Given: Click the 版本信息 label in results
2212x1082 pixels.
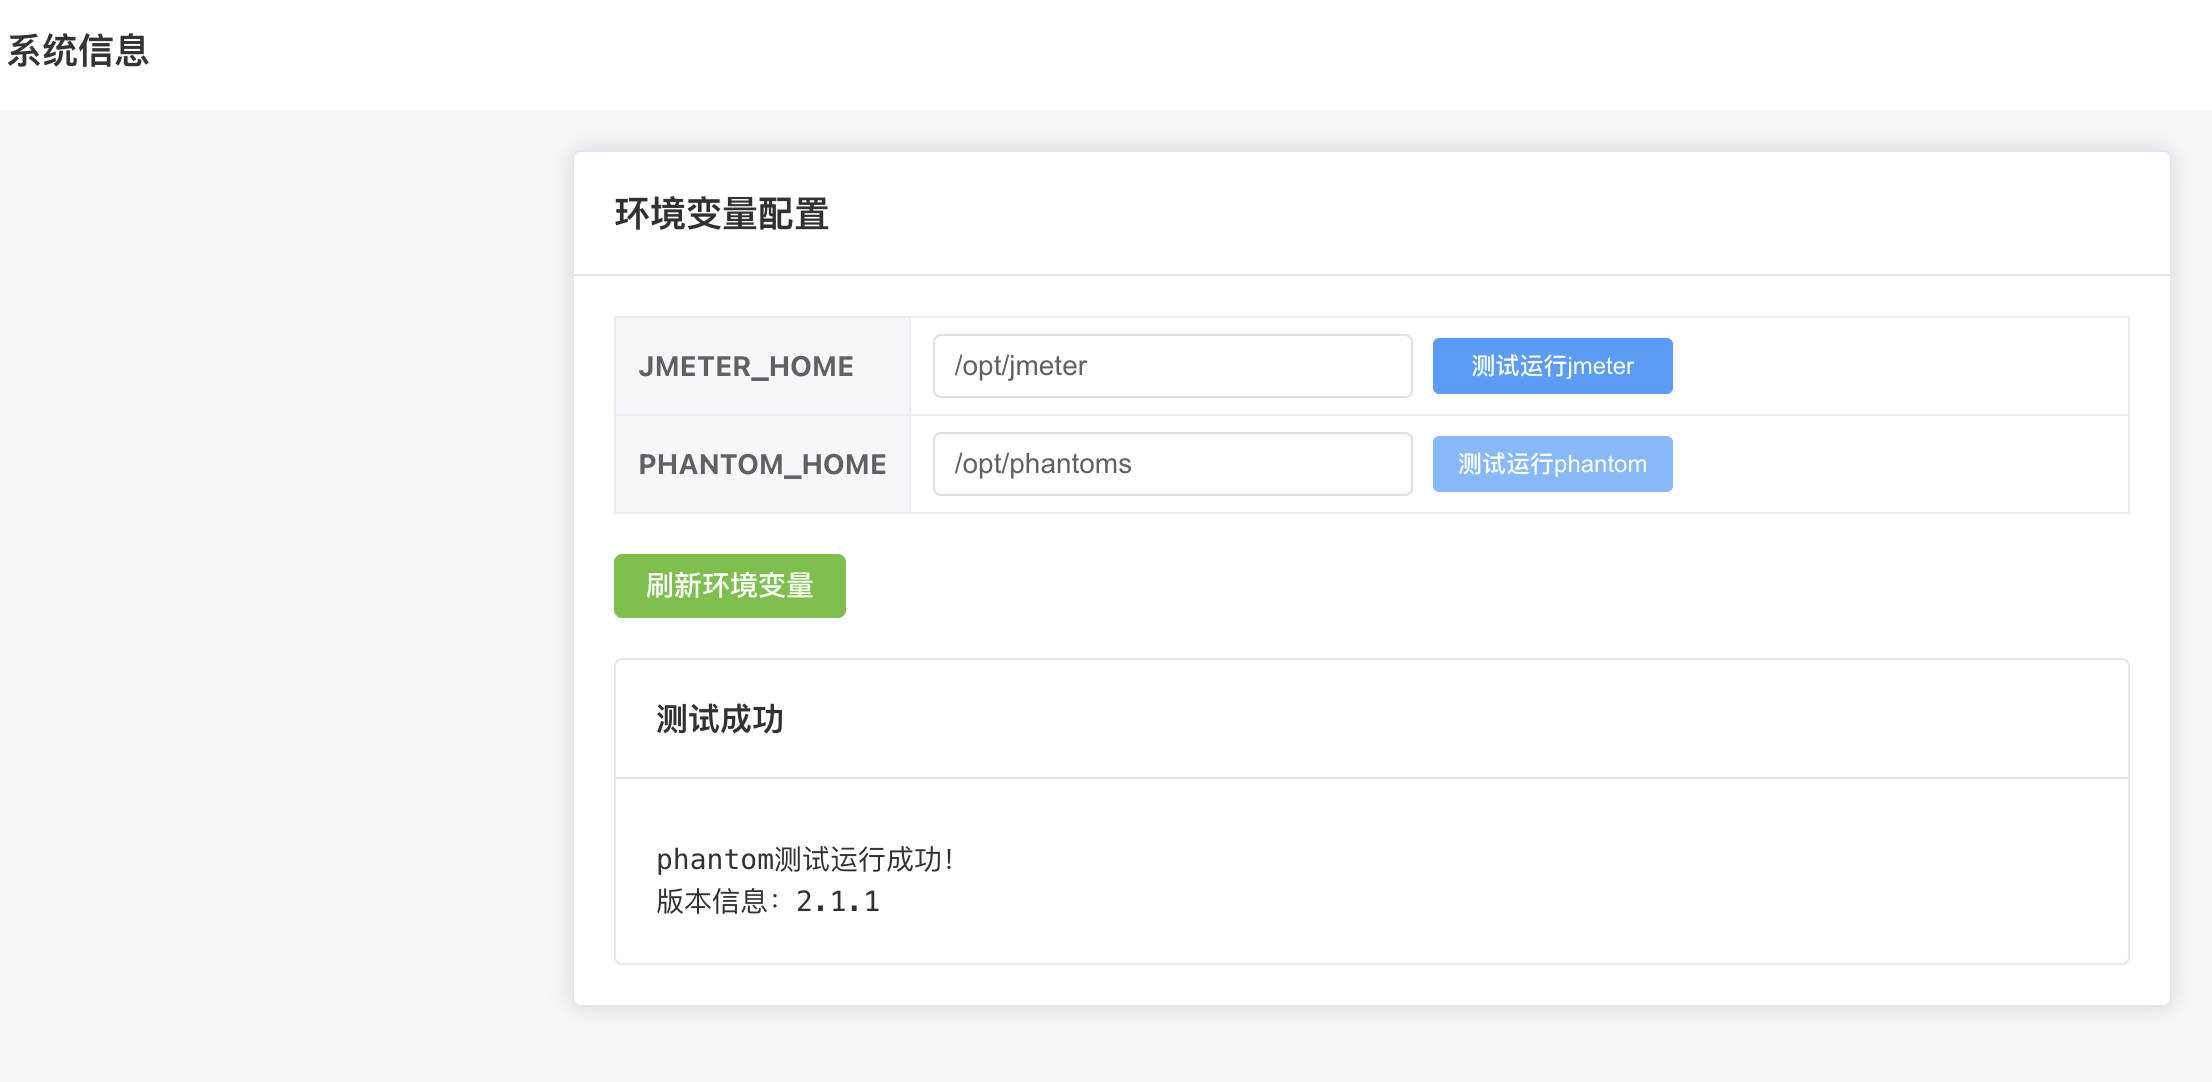Looking at the screenshot, I should coord(712,900).
